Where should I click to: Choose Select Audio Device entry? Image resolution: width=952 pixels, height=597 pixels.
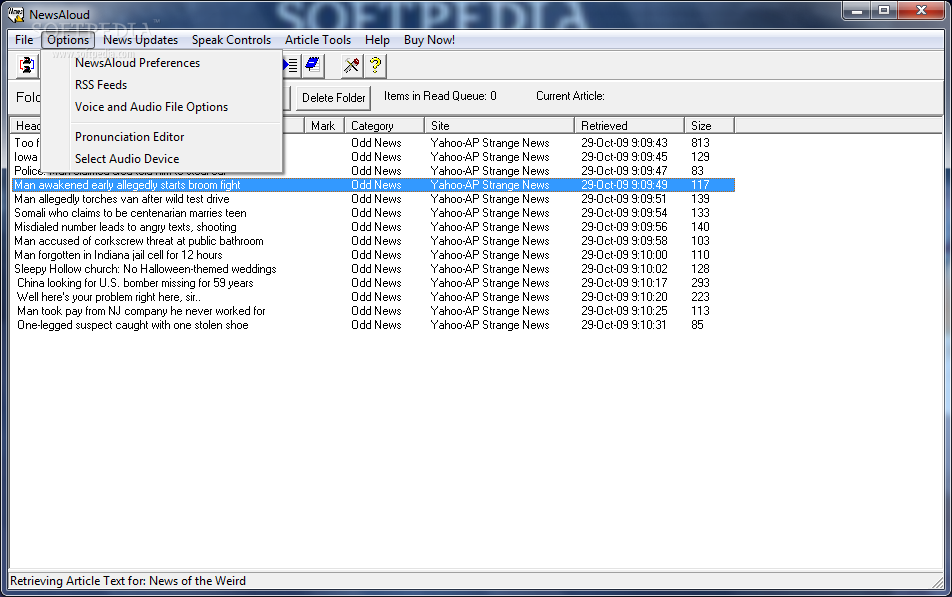[x=162, y=159]
